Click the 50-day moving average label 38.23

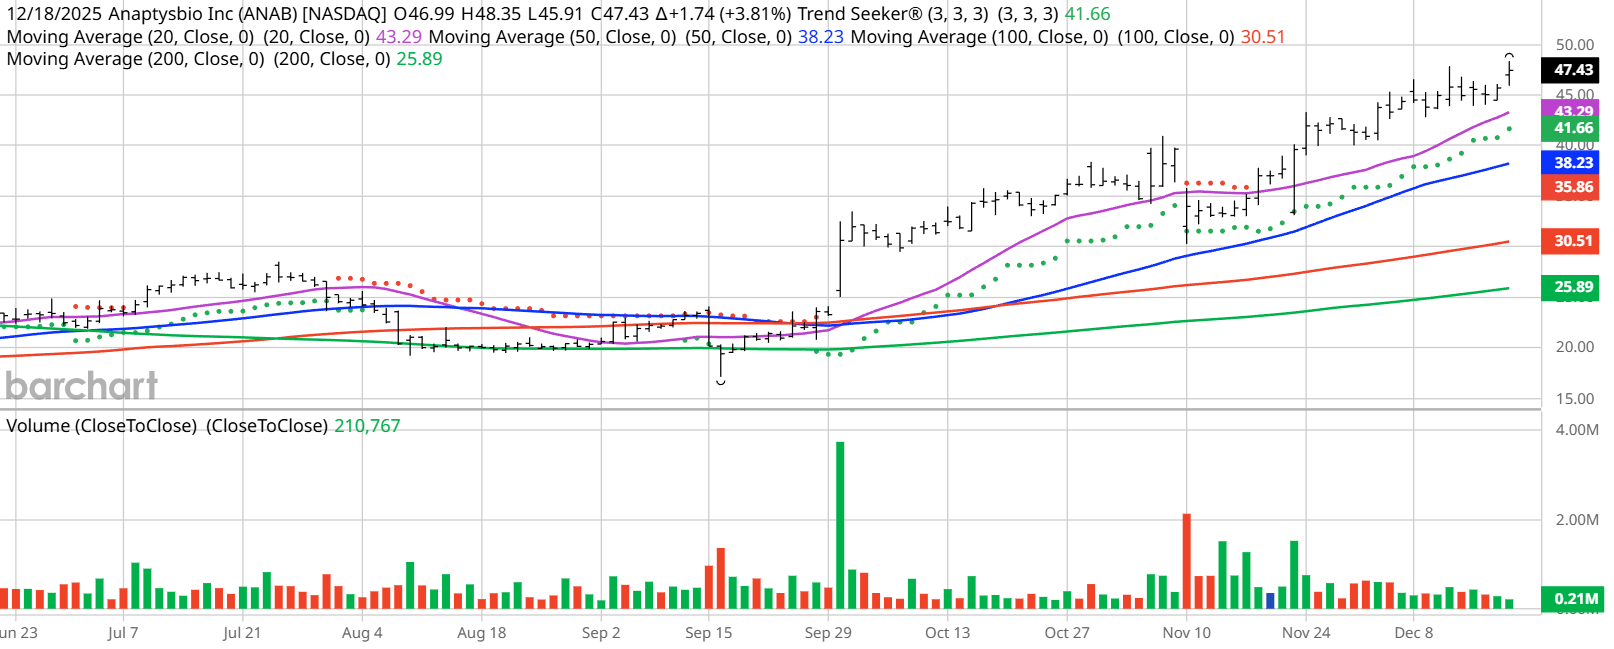tap(1572, 162)
